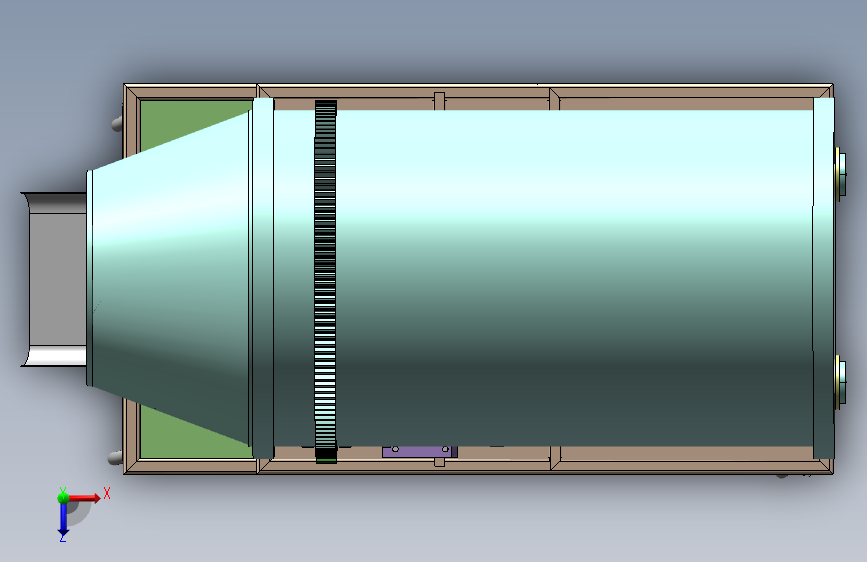Click the red X axis arrow of triad
The image size is (867, 562).
point(84,498)
